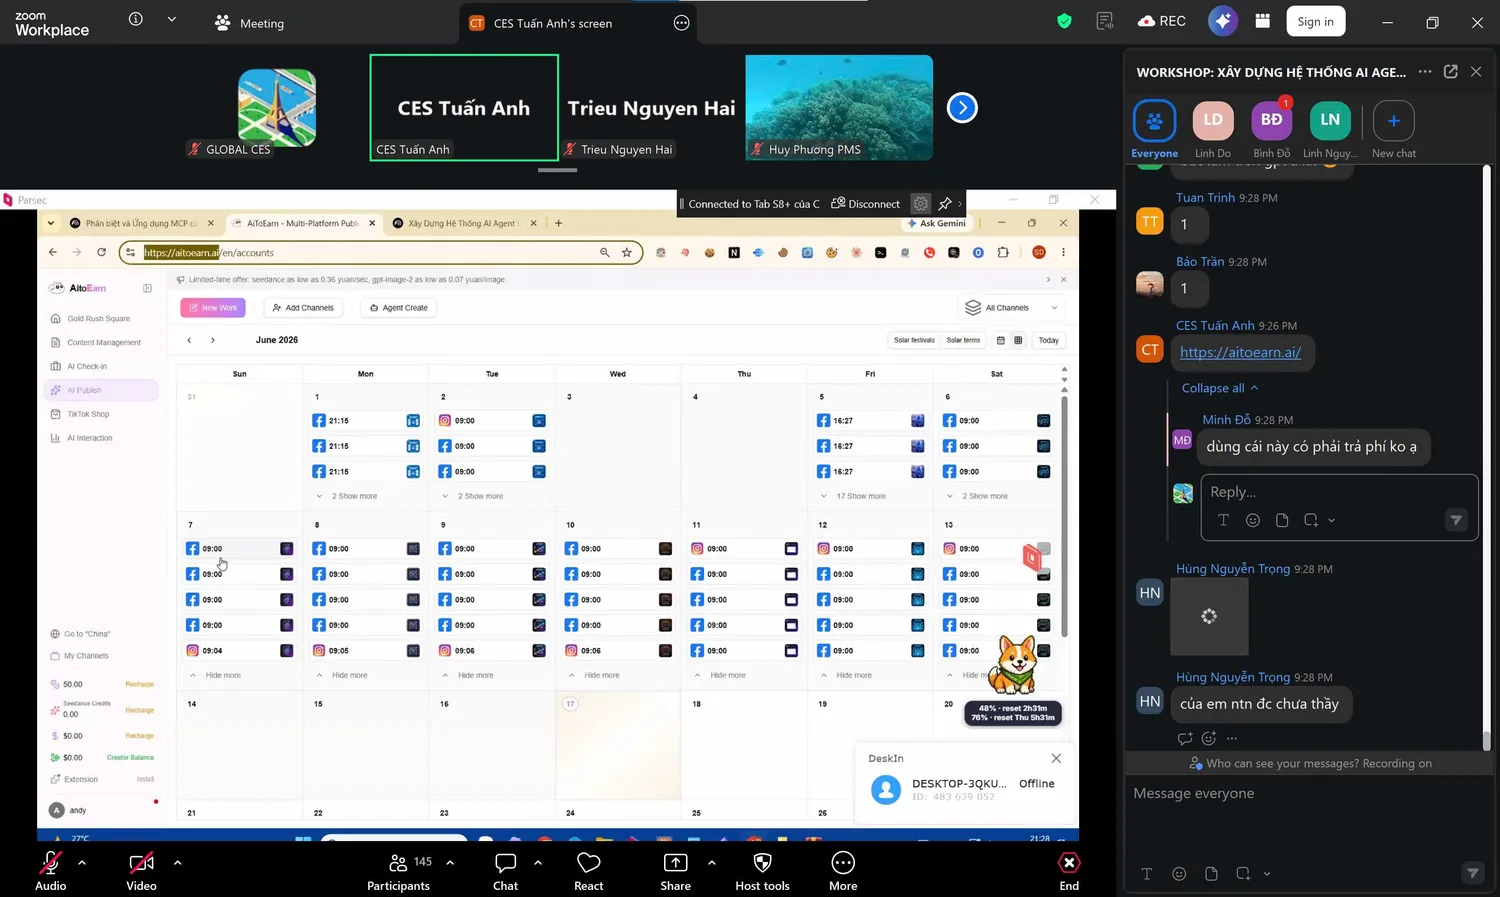Open the All Channels dropdown
The image size is (1500, 897).
(x=1011, y=308)
